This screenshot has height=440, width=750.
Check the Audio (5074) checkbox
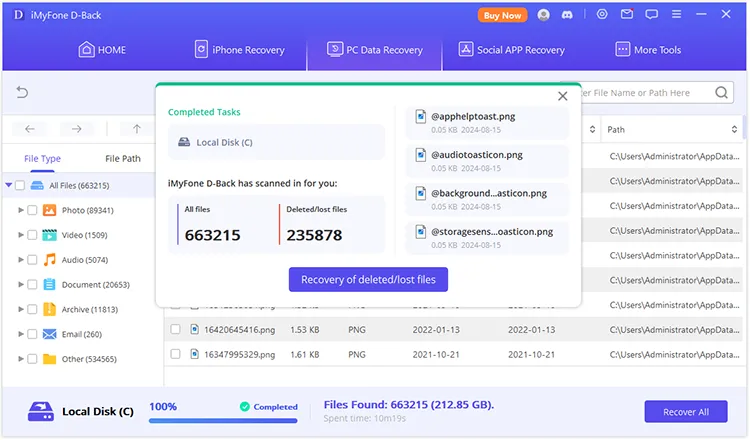coord(32,260)
